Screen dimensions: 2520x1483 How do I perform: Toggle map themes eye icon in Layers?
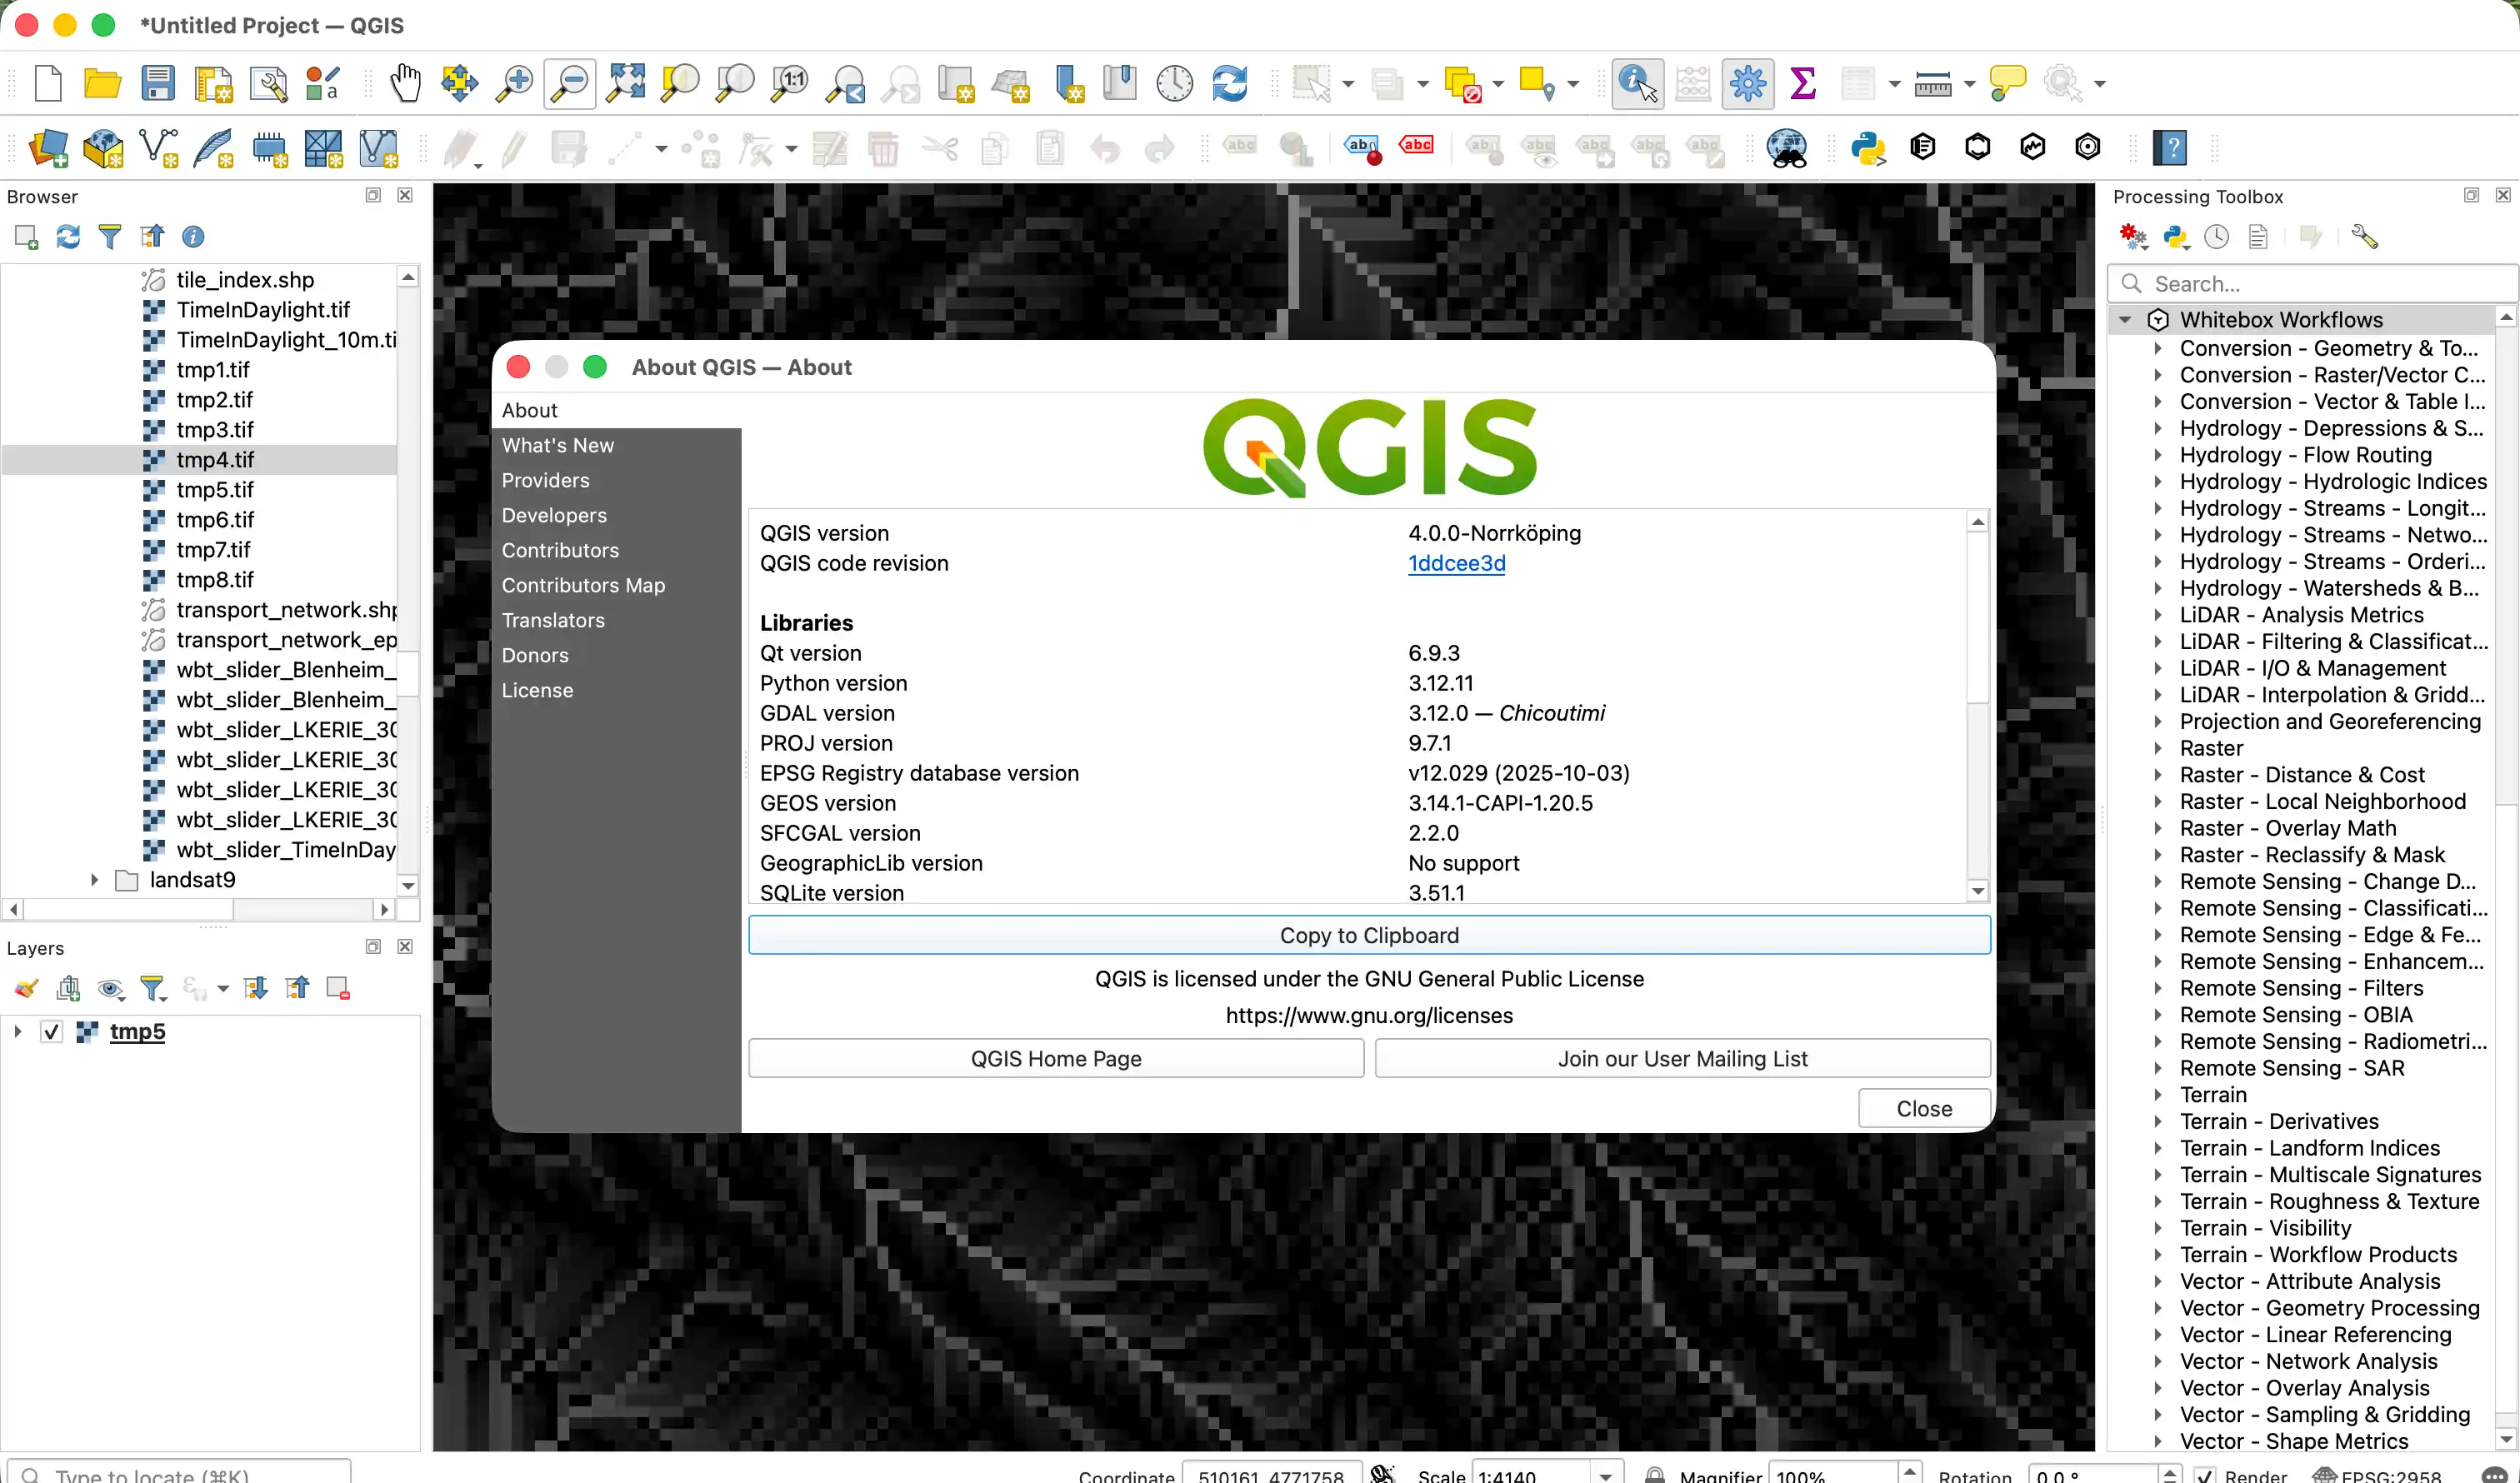110,988
